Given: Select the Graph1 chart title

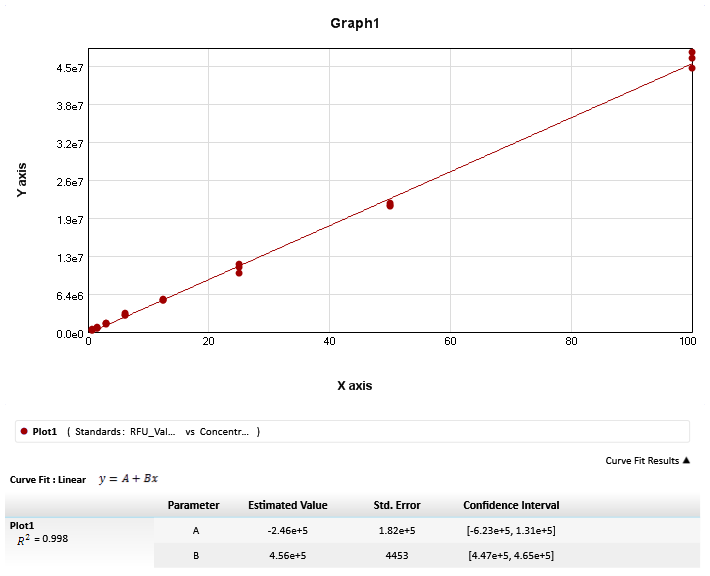Looking at the screenshot, I should (355, 23).
